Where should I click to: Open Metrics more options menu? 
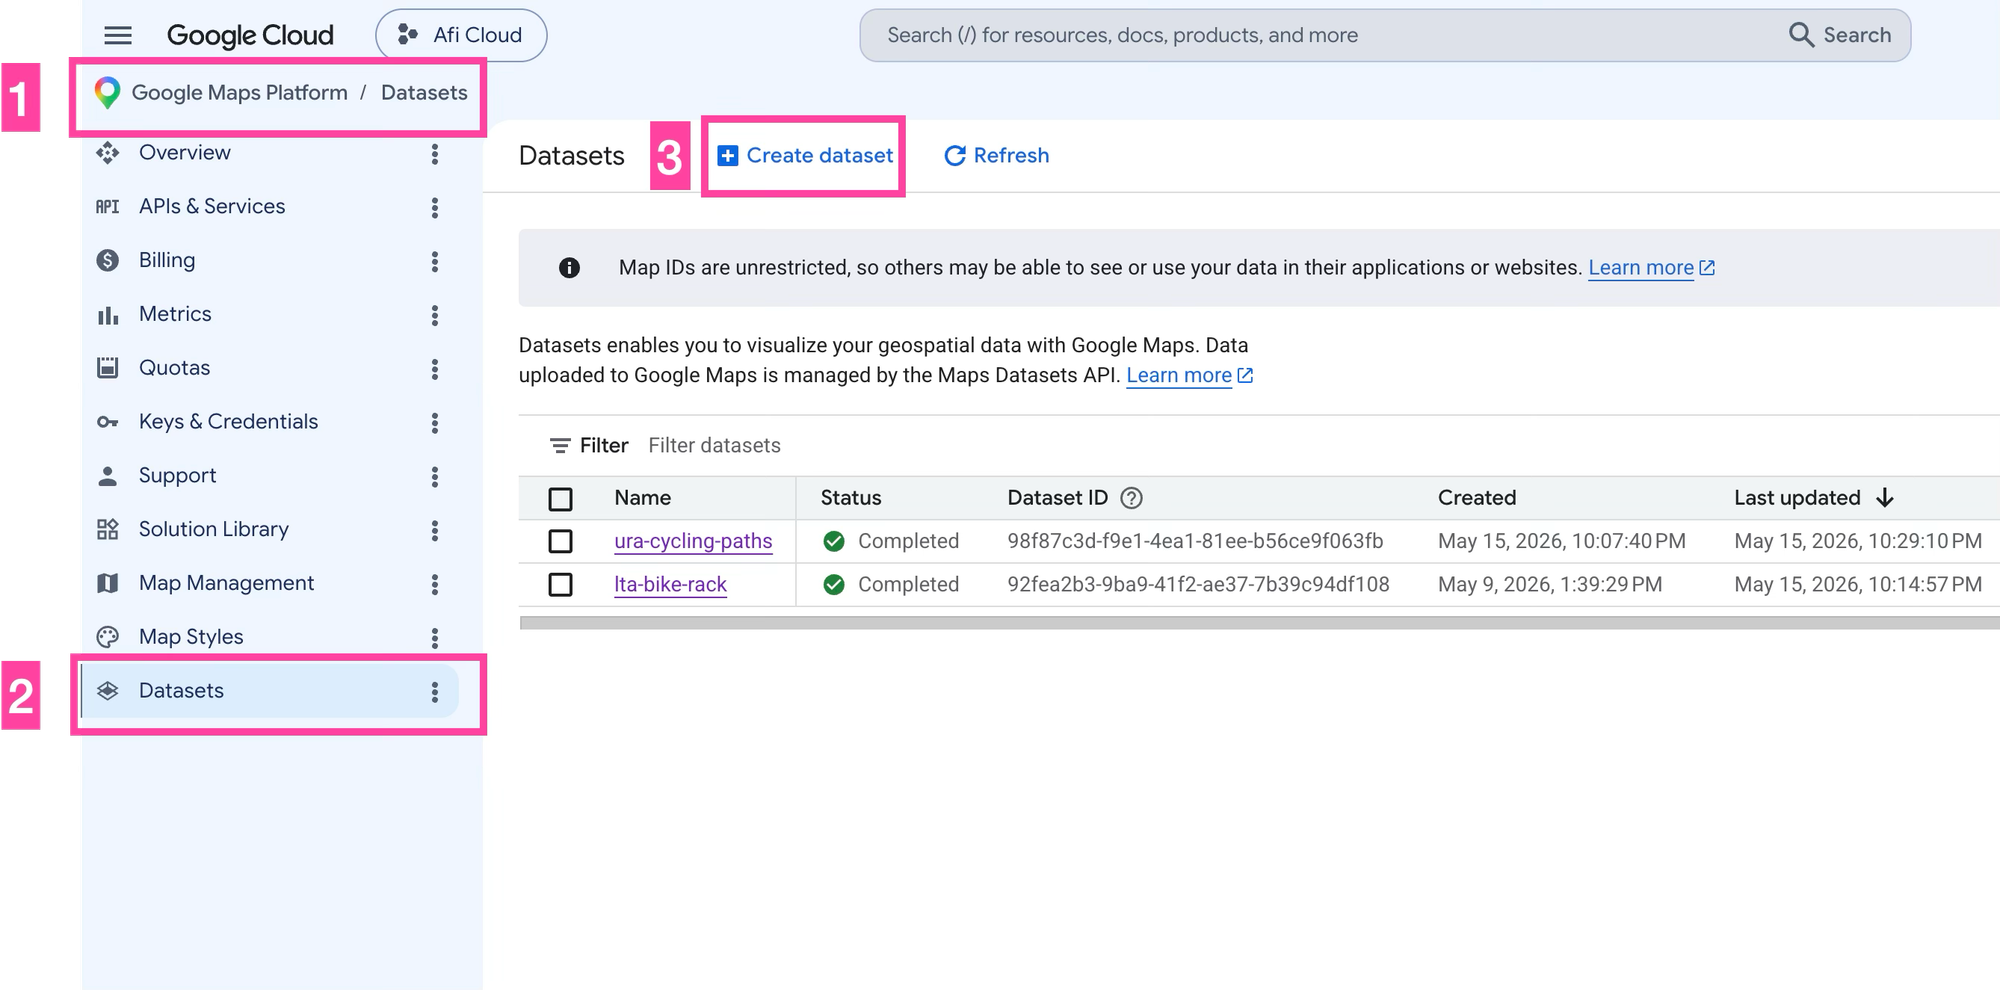434,316
